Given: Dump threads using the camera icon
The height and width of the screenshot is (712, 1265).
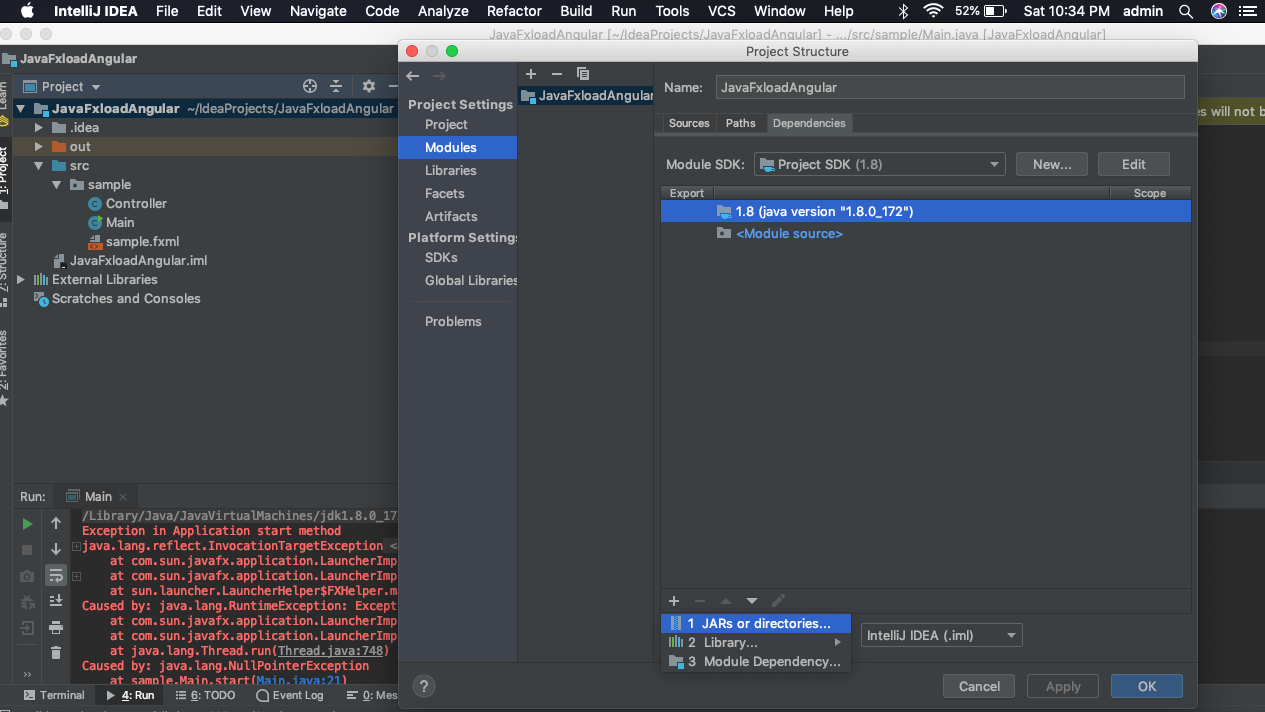Looking at the screenshot, I should tap(27, 576).
